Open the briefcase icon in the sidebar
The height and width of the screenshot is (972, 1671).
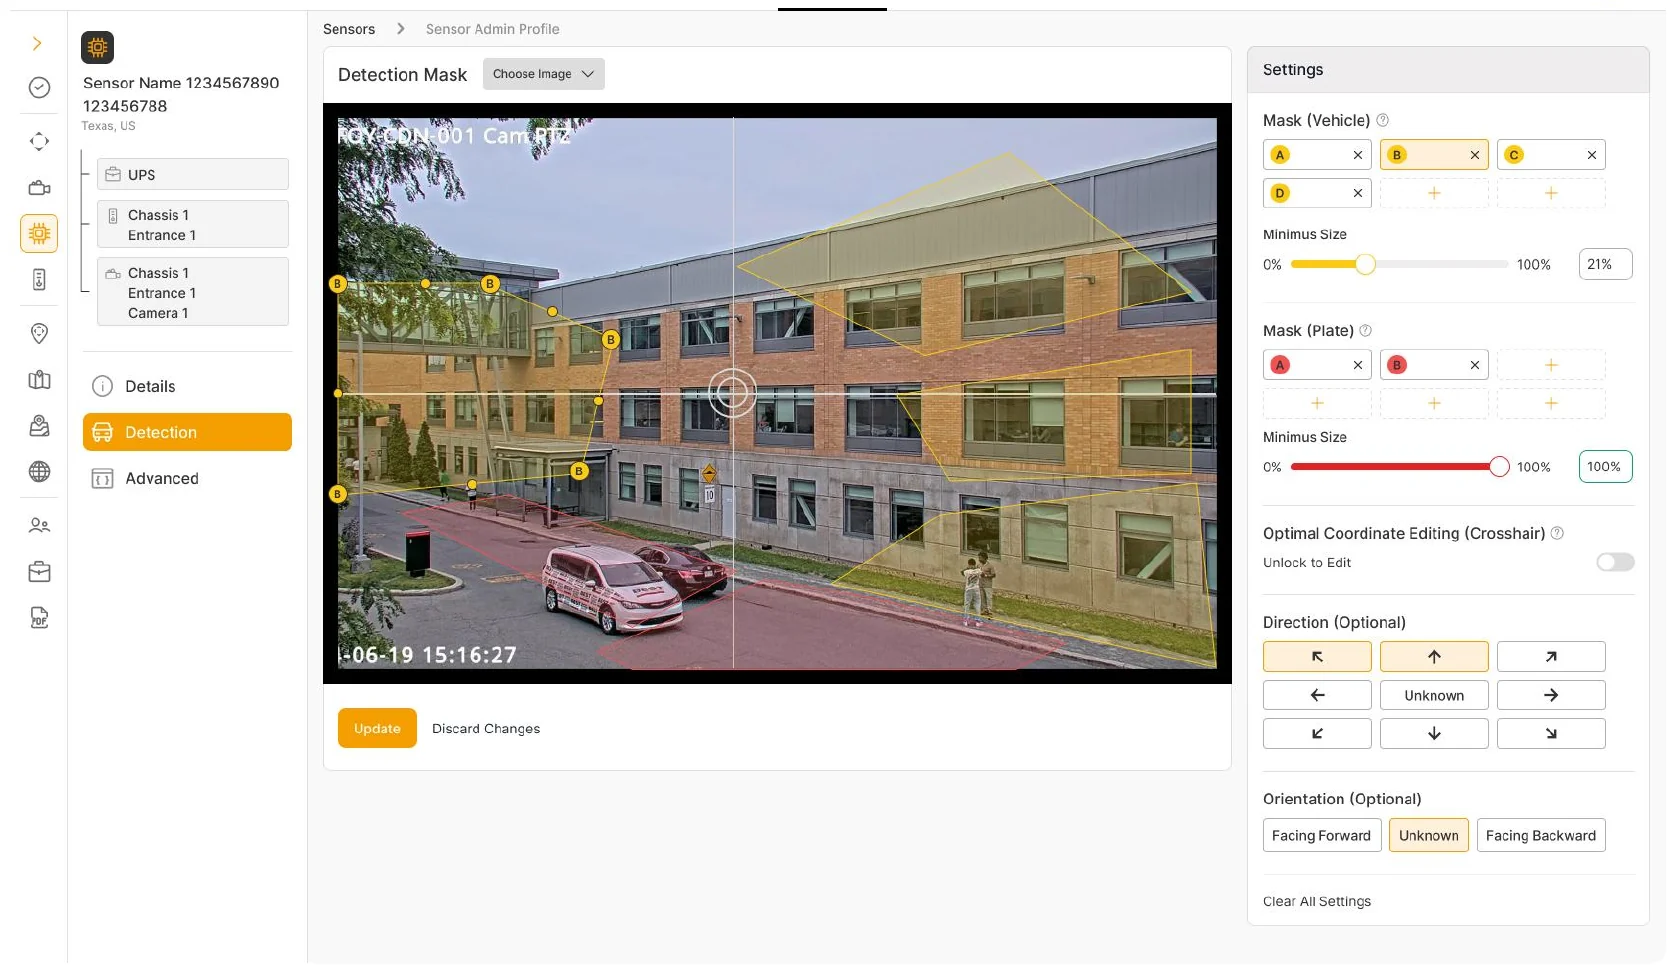39,572
